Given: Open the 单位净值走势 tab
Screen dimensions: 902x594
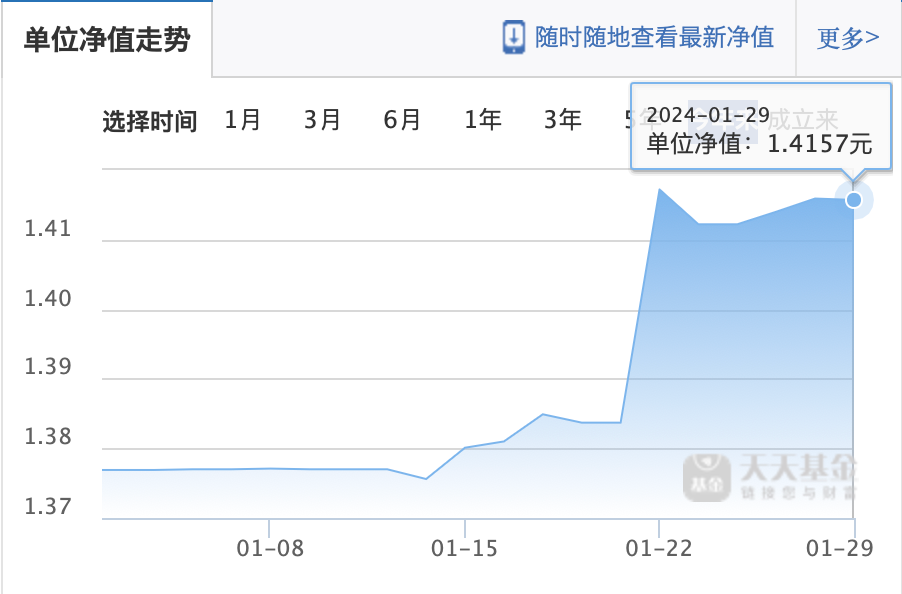Looking at the screenshot, I should [x=107, y=39].
